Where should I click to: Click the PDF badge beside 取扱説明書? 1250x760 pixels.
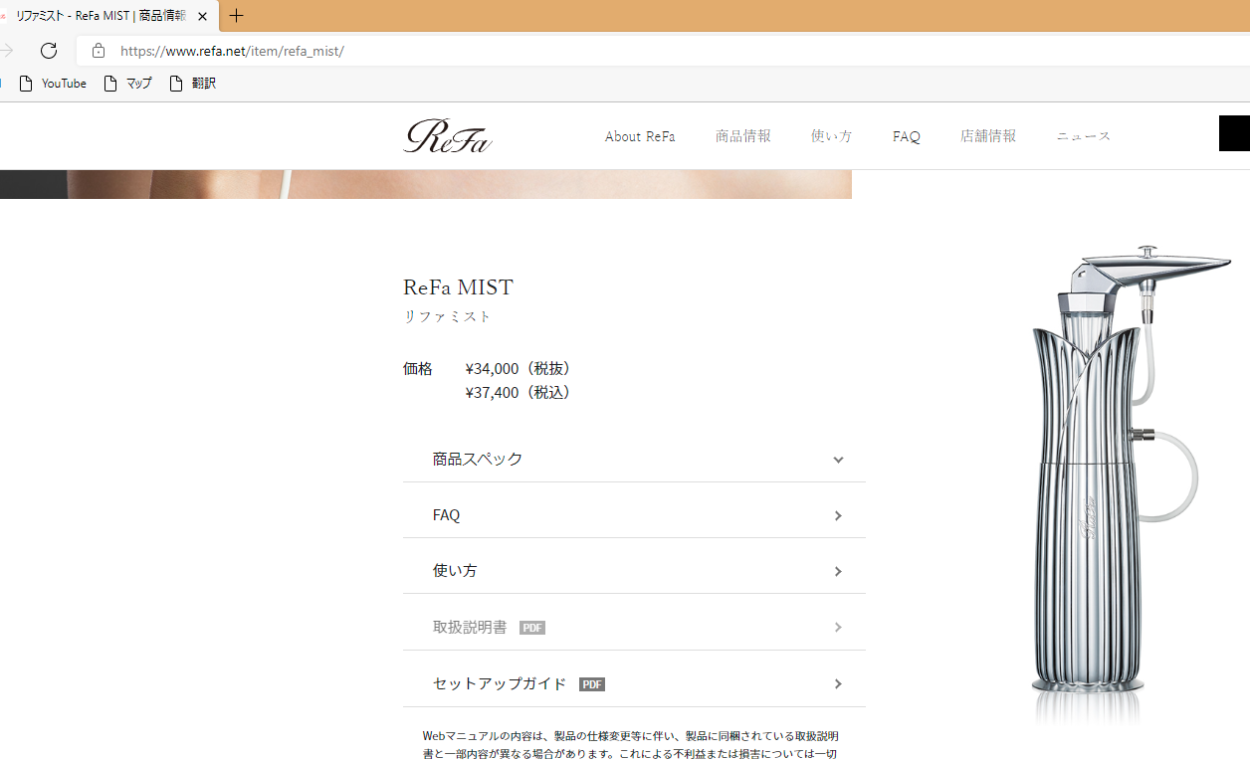click(532, 627)
